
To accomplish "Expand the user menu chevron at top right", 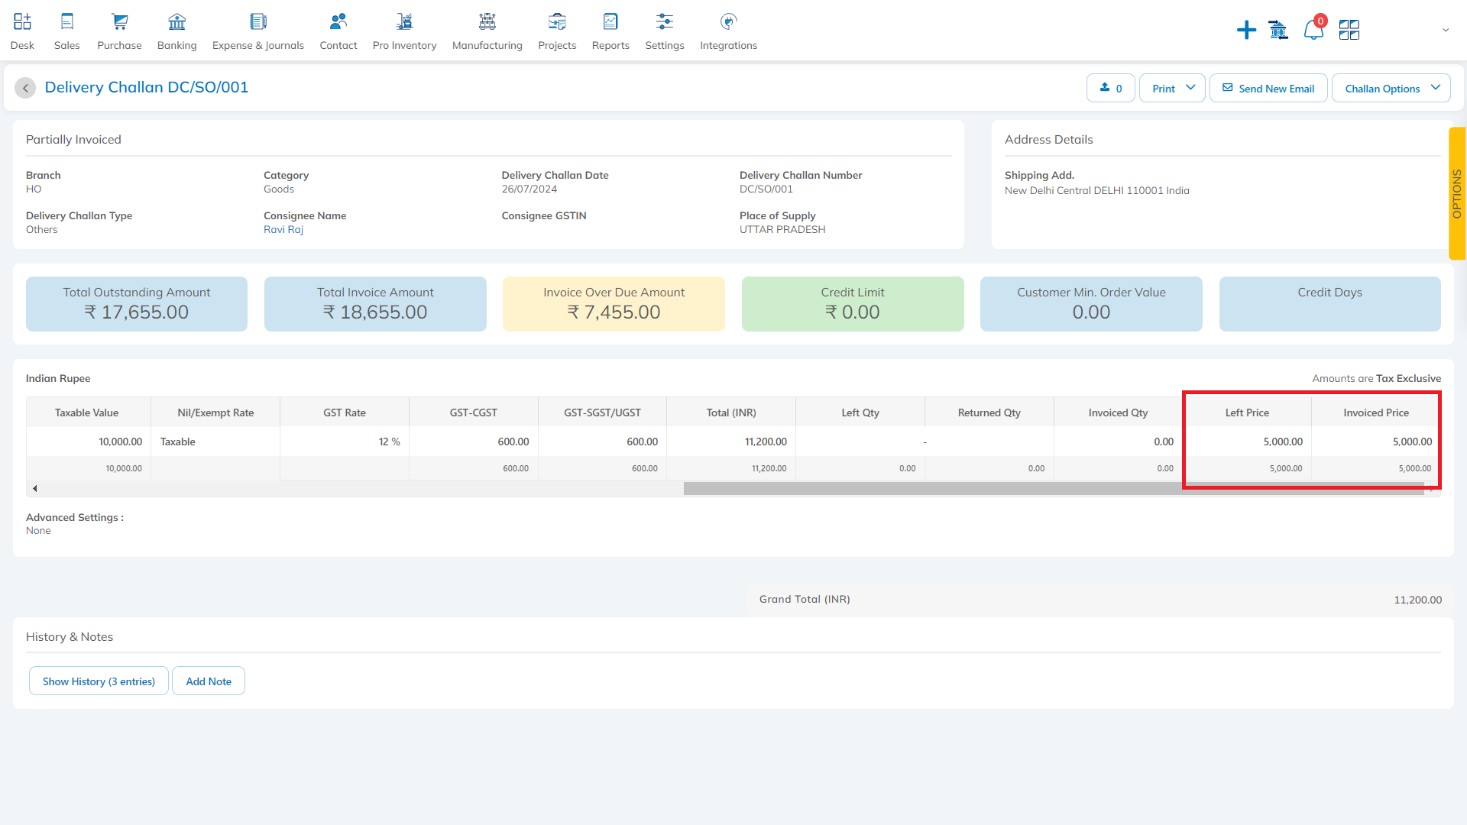I will pos(1445,30).
